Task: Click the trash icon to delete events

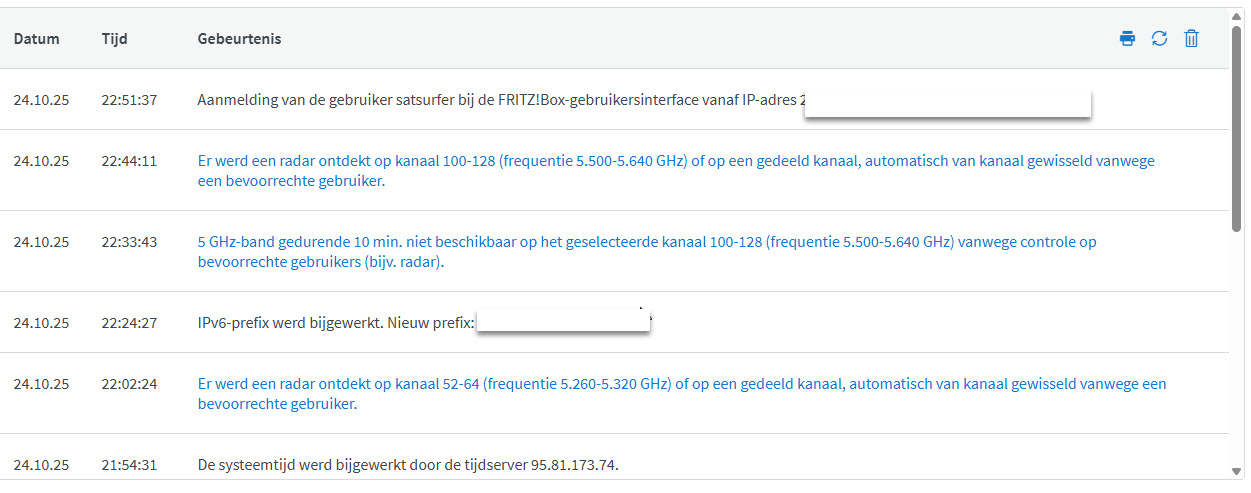Action: 1191,39
